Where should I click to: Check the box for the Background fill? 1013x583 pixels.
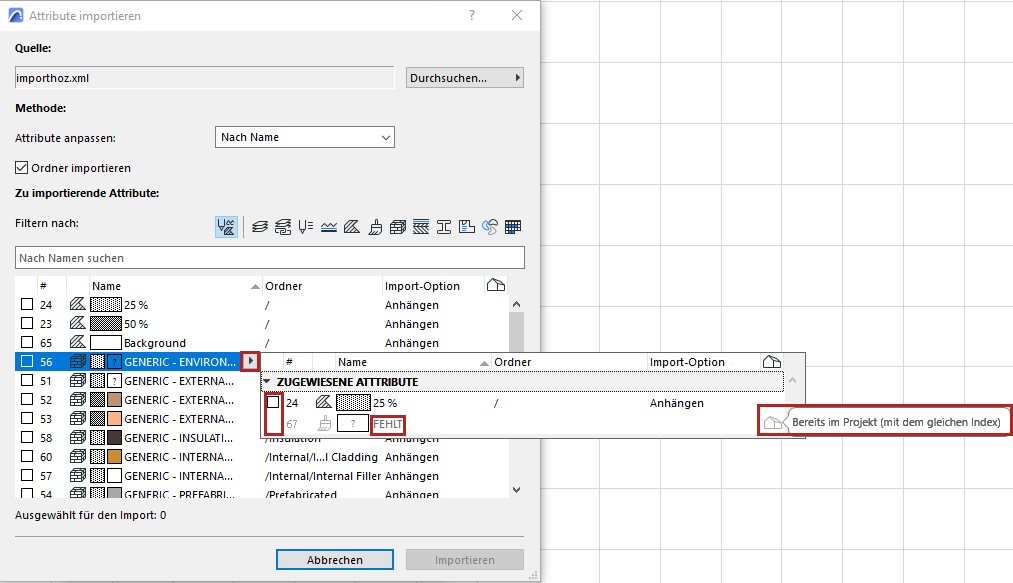[26, 342]
